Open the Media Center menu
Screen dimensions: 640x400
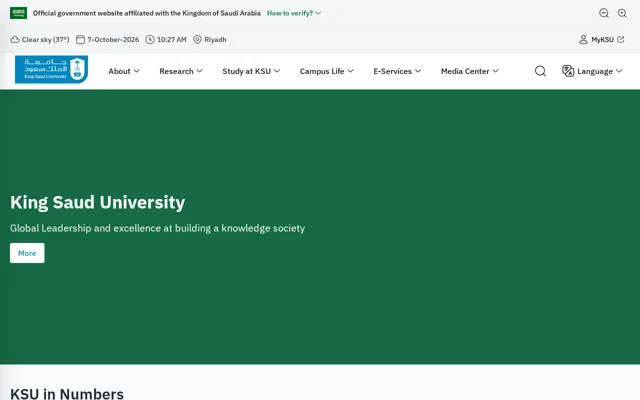tap(470, 71)
